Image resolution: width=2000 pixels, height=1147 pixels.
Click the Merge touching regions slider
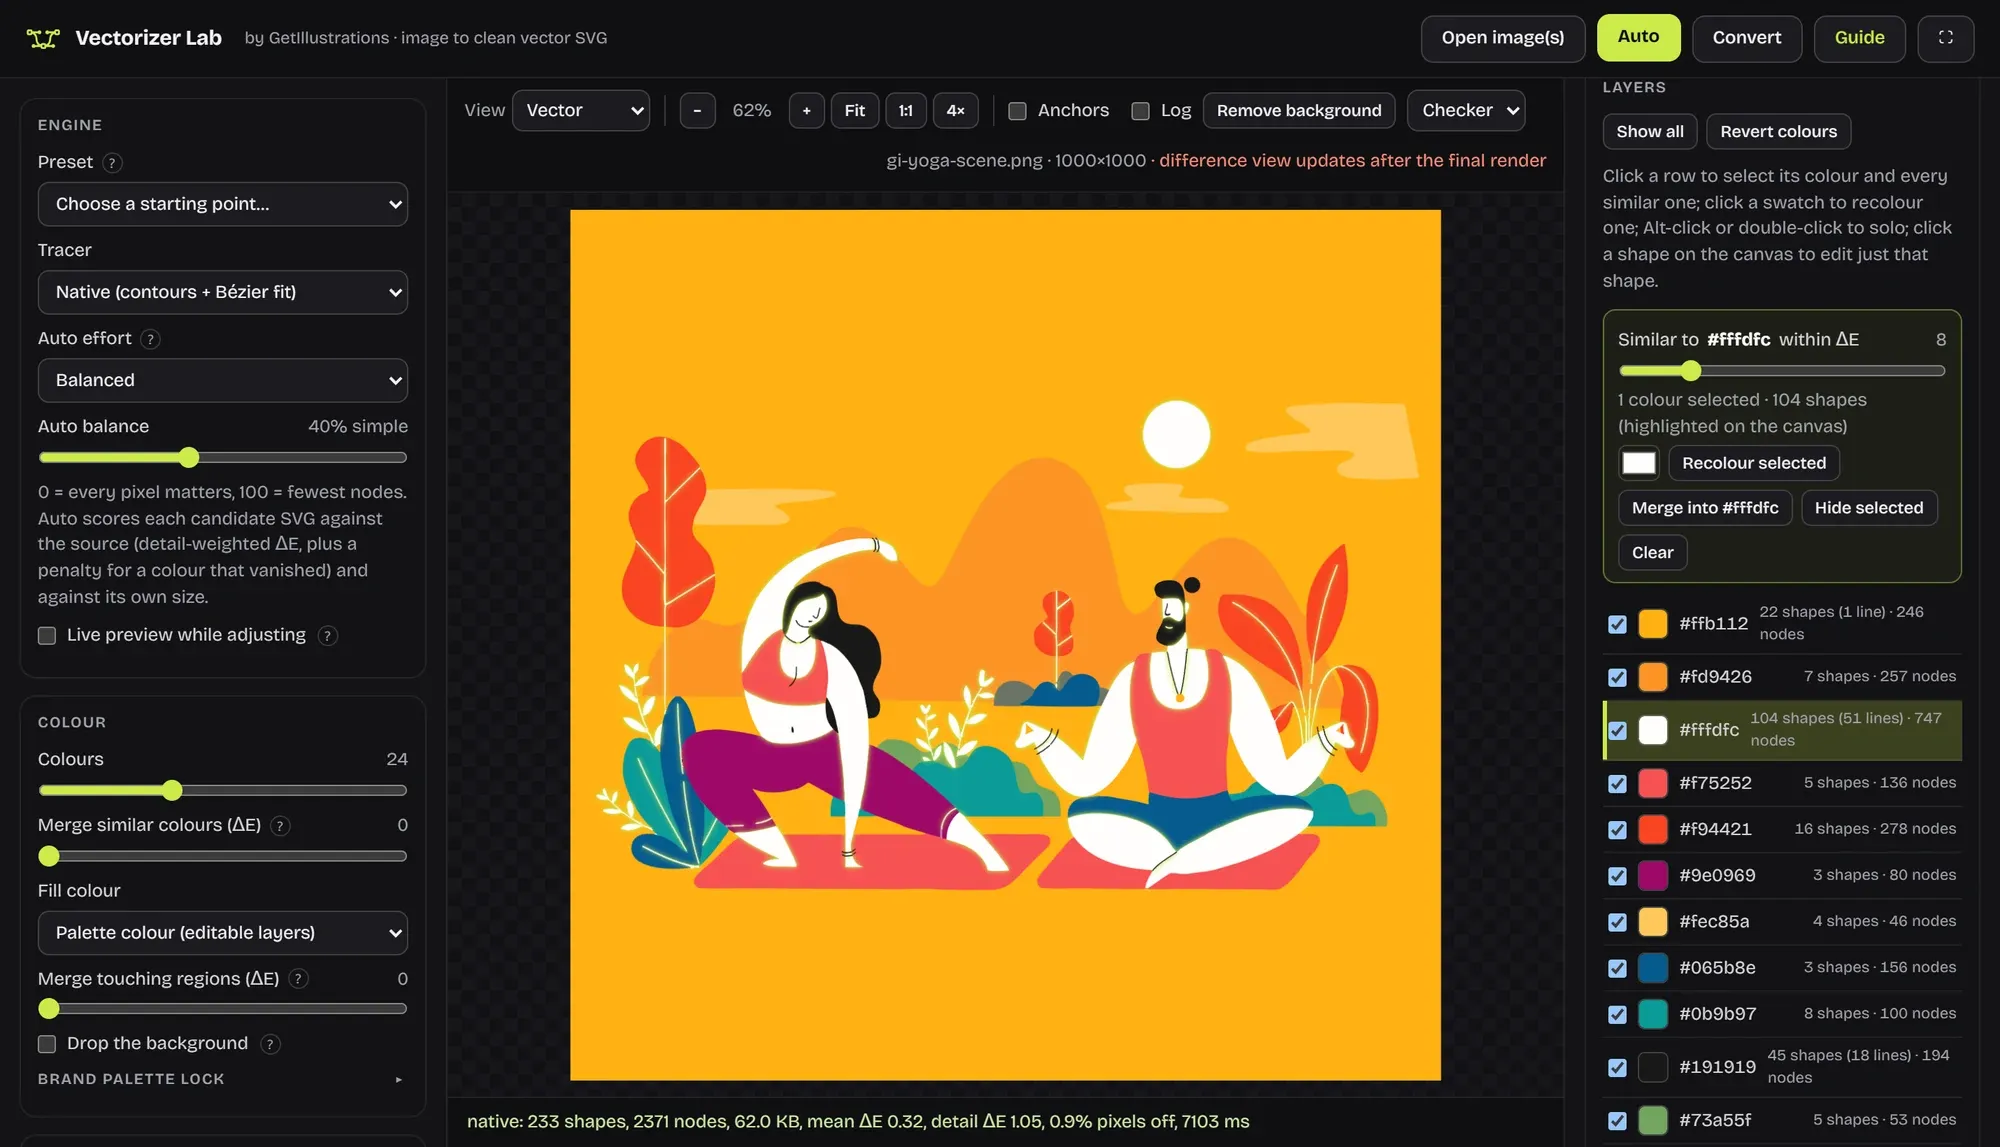coord(223,1009)
